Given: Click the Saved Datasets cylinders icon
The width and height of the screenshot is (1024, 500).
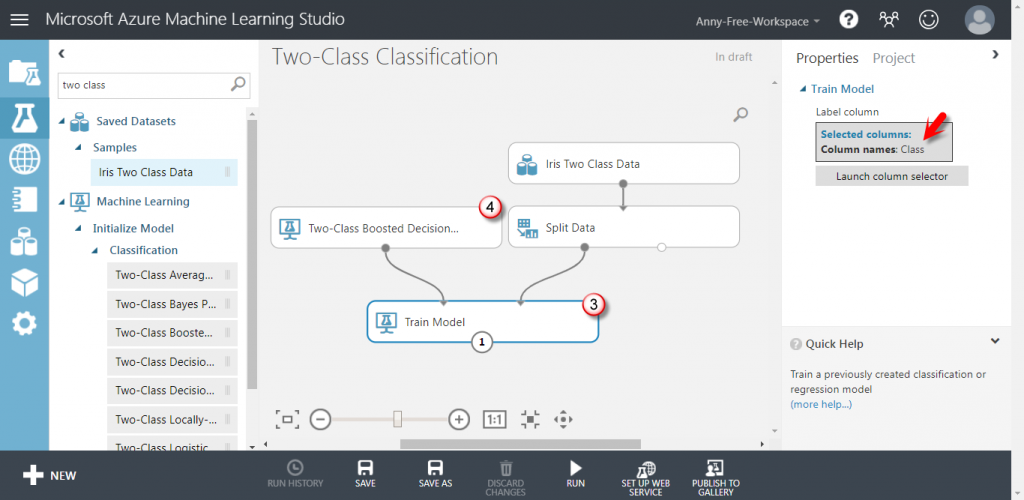Looking at the screenshot, I should tap(80, 121).
